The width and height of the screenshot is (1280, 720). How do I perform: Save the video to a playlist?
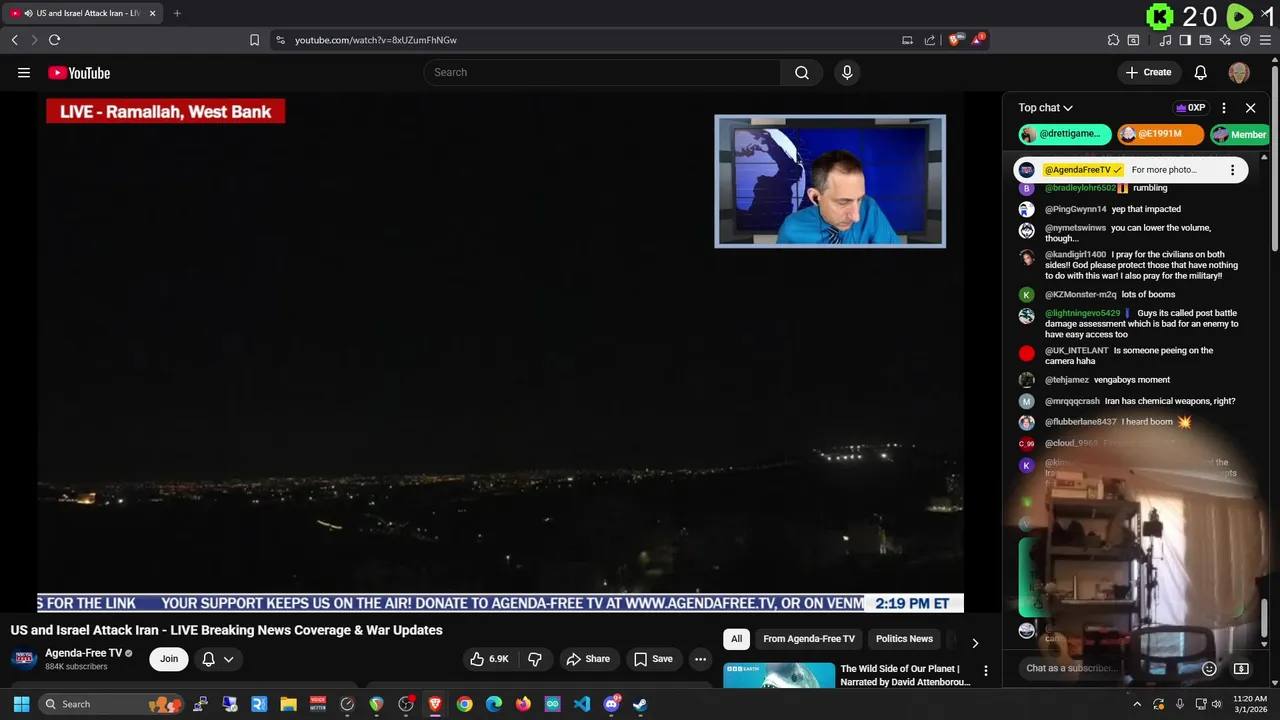click(x=653, y=659)
